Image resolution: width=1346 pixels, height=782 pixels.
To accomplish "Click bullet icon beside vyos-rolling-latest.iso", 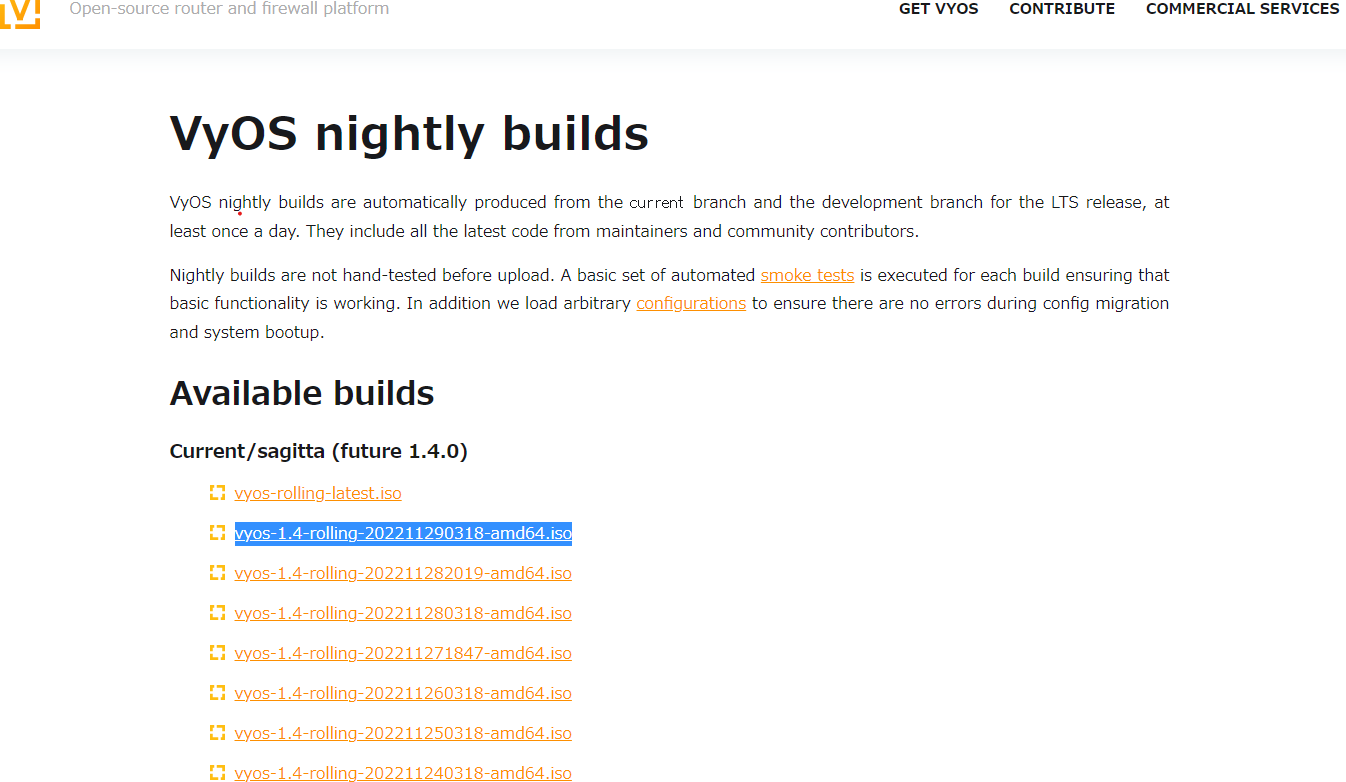I will pos(217,493).
